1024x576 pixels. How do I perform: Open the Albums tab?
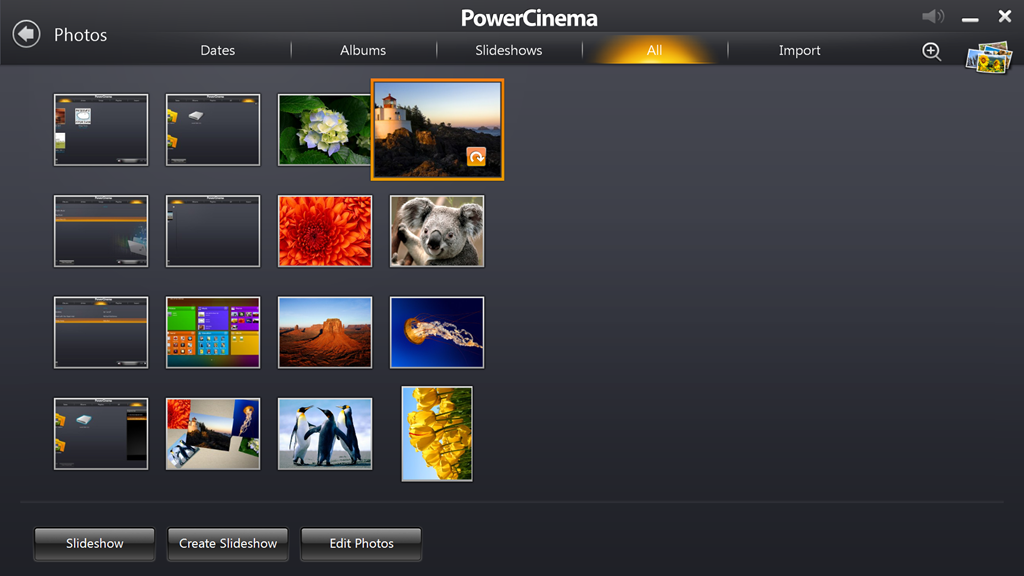[363, 50]
